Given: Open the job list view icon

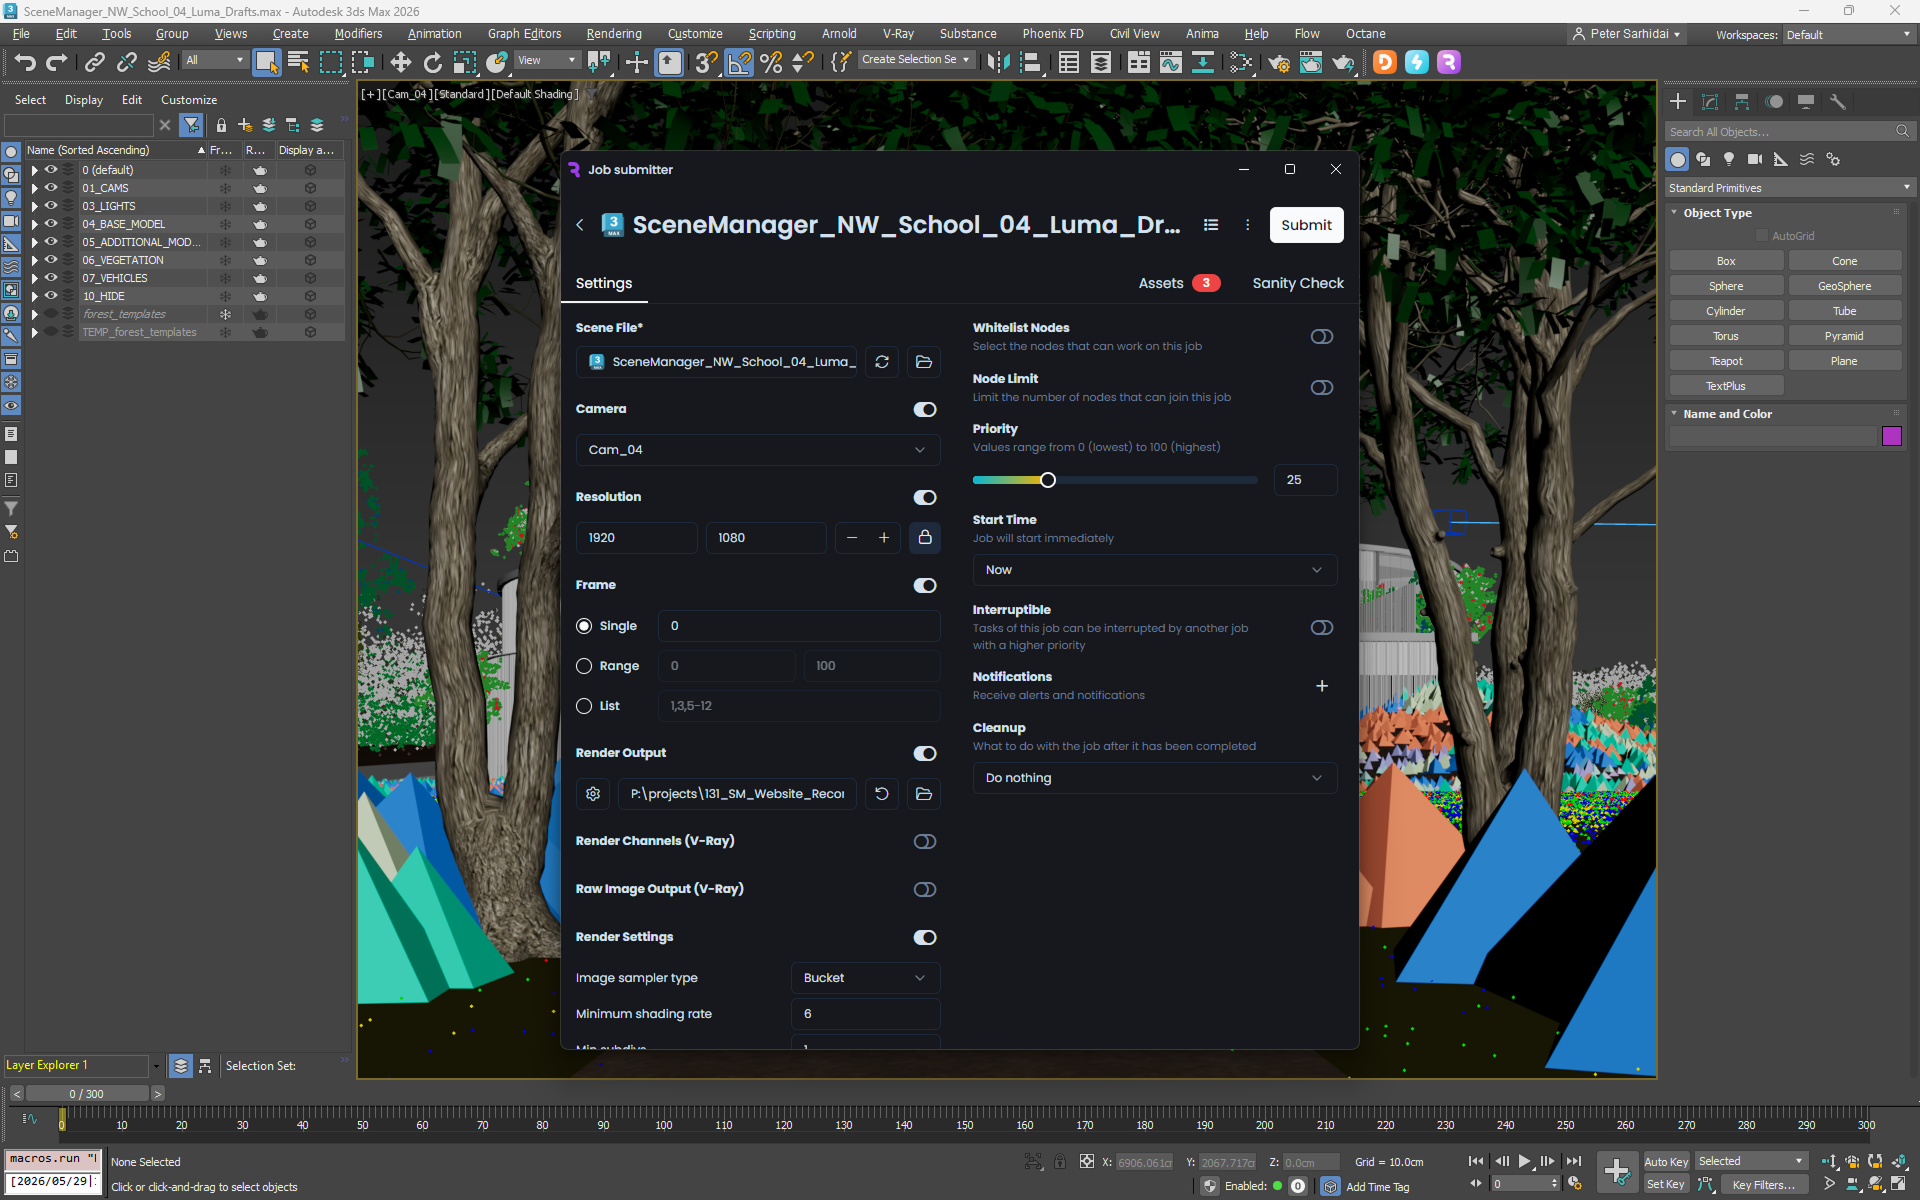Looking at the screenshot, I should click(x=1211, y=225).
